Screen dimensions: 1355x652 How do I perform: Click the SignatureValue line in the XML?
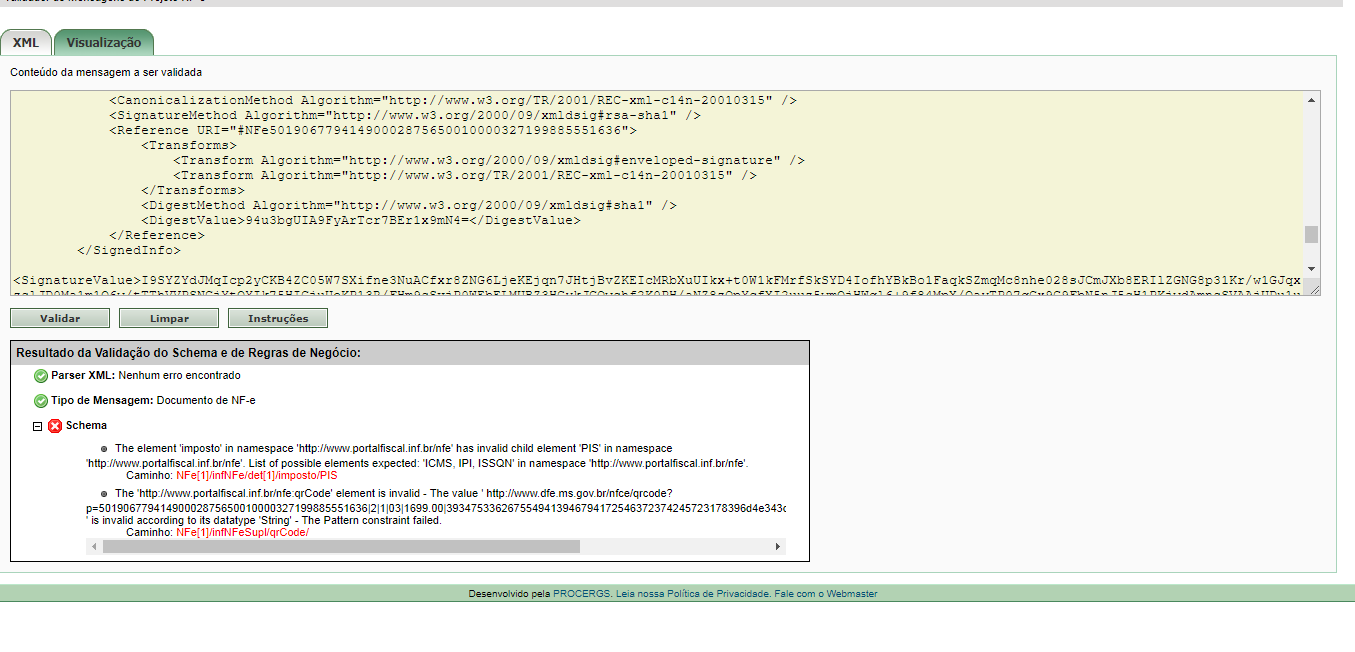657,283
